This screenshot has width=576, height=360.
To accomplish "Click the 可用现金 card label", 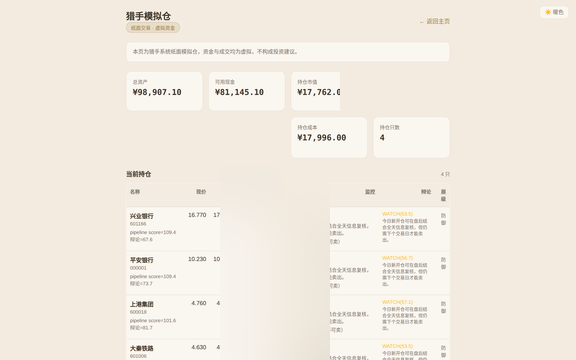I will pos(224,82).
